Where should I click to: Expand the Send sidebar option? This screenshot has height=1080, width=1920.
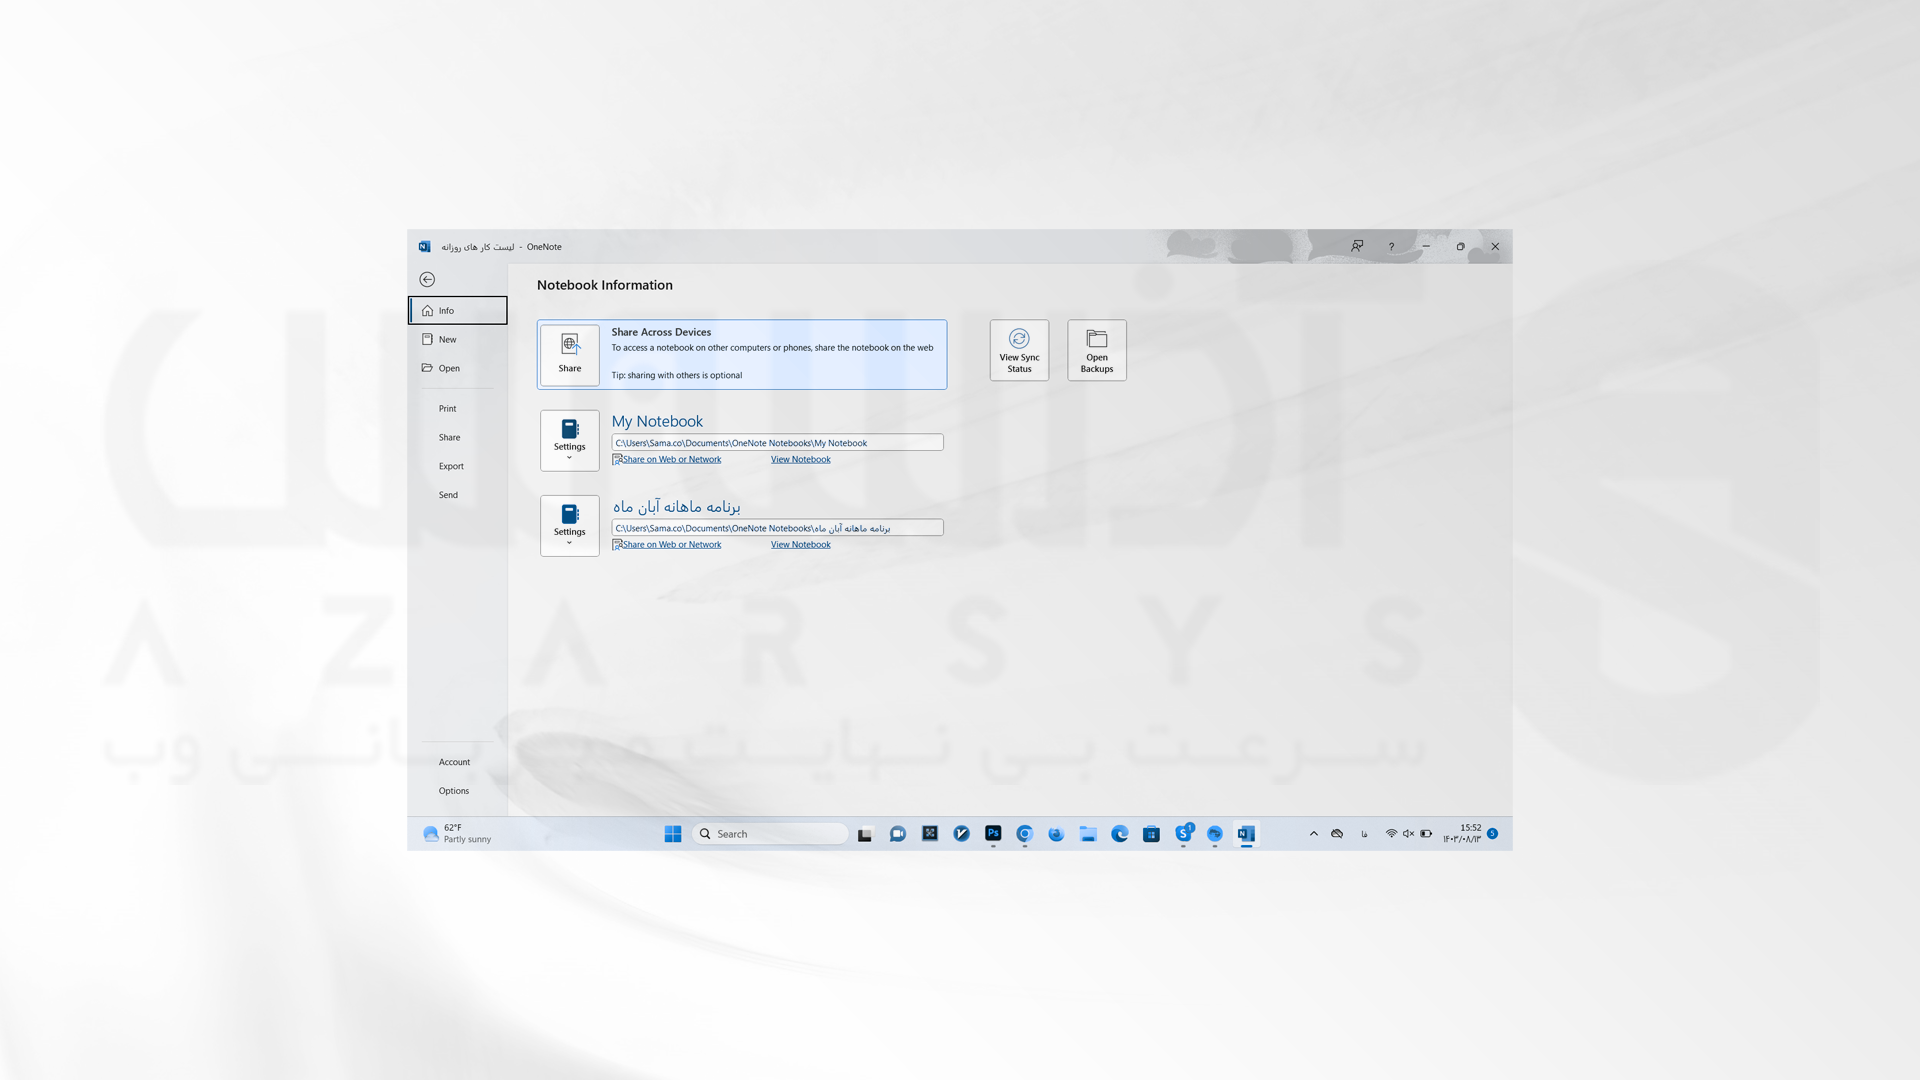[x=447, y=495]
